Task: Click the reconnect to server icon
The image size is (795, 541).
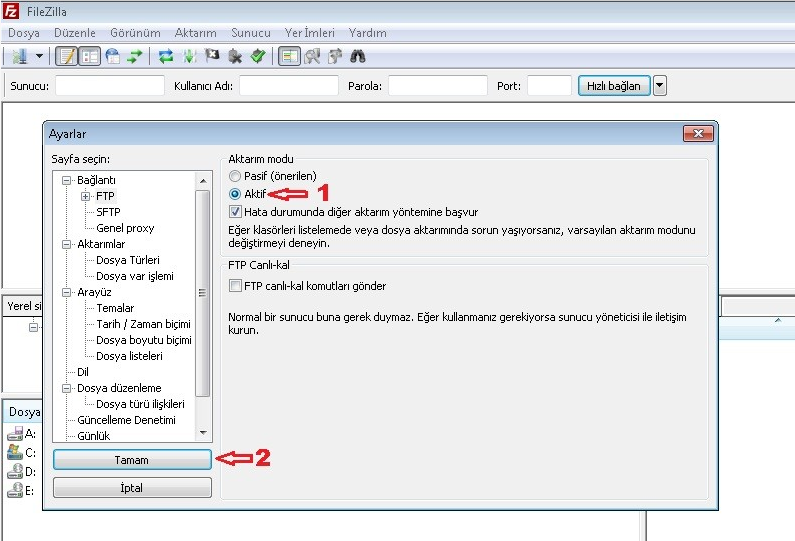Action: [x=257, y=57]
